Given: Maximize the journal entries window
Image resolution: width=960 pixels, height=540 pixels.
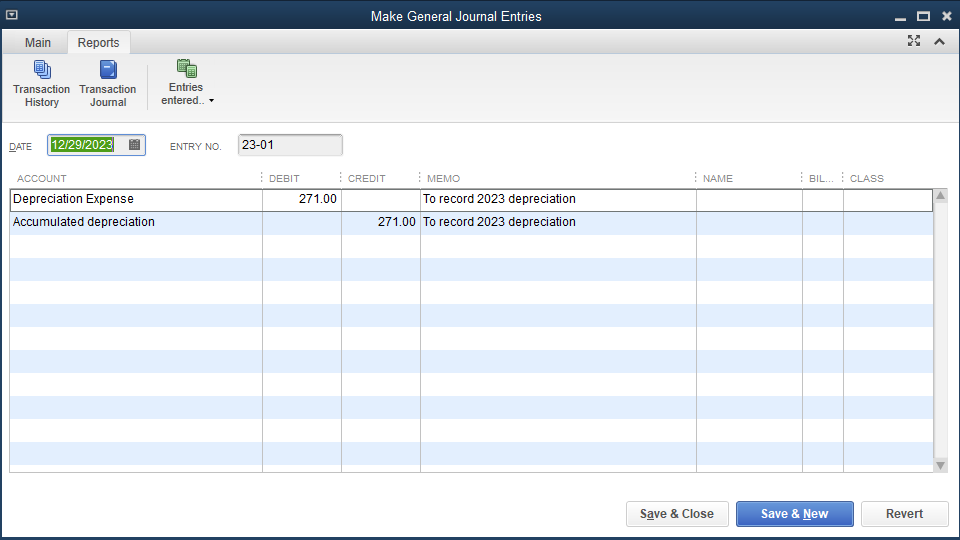Looking at the screenshot, I should coord(923,16).
